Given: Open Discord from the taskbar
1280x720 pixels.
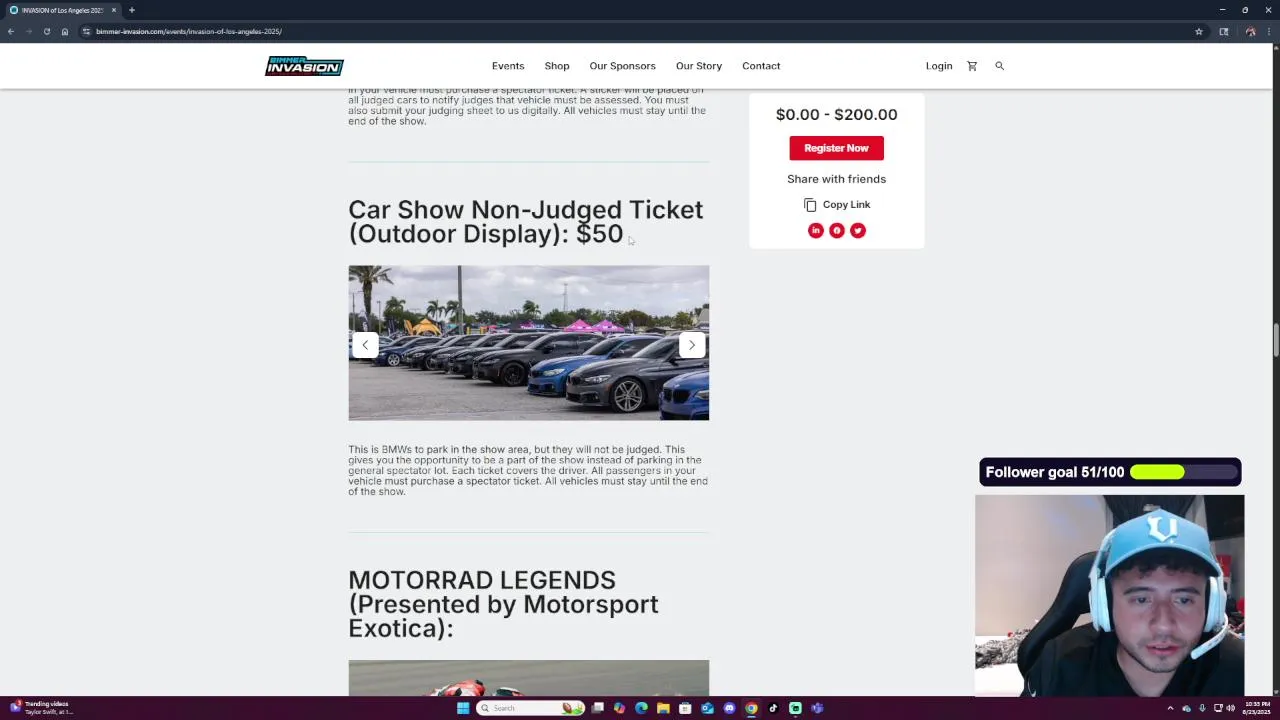Looking at the screenshot, I should (x=729, y=708).
